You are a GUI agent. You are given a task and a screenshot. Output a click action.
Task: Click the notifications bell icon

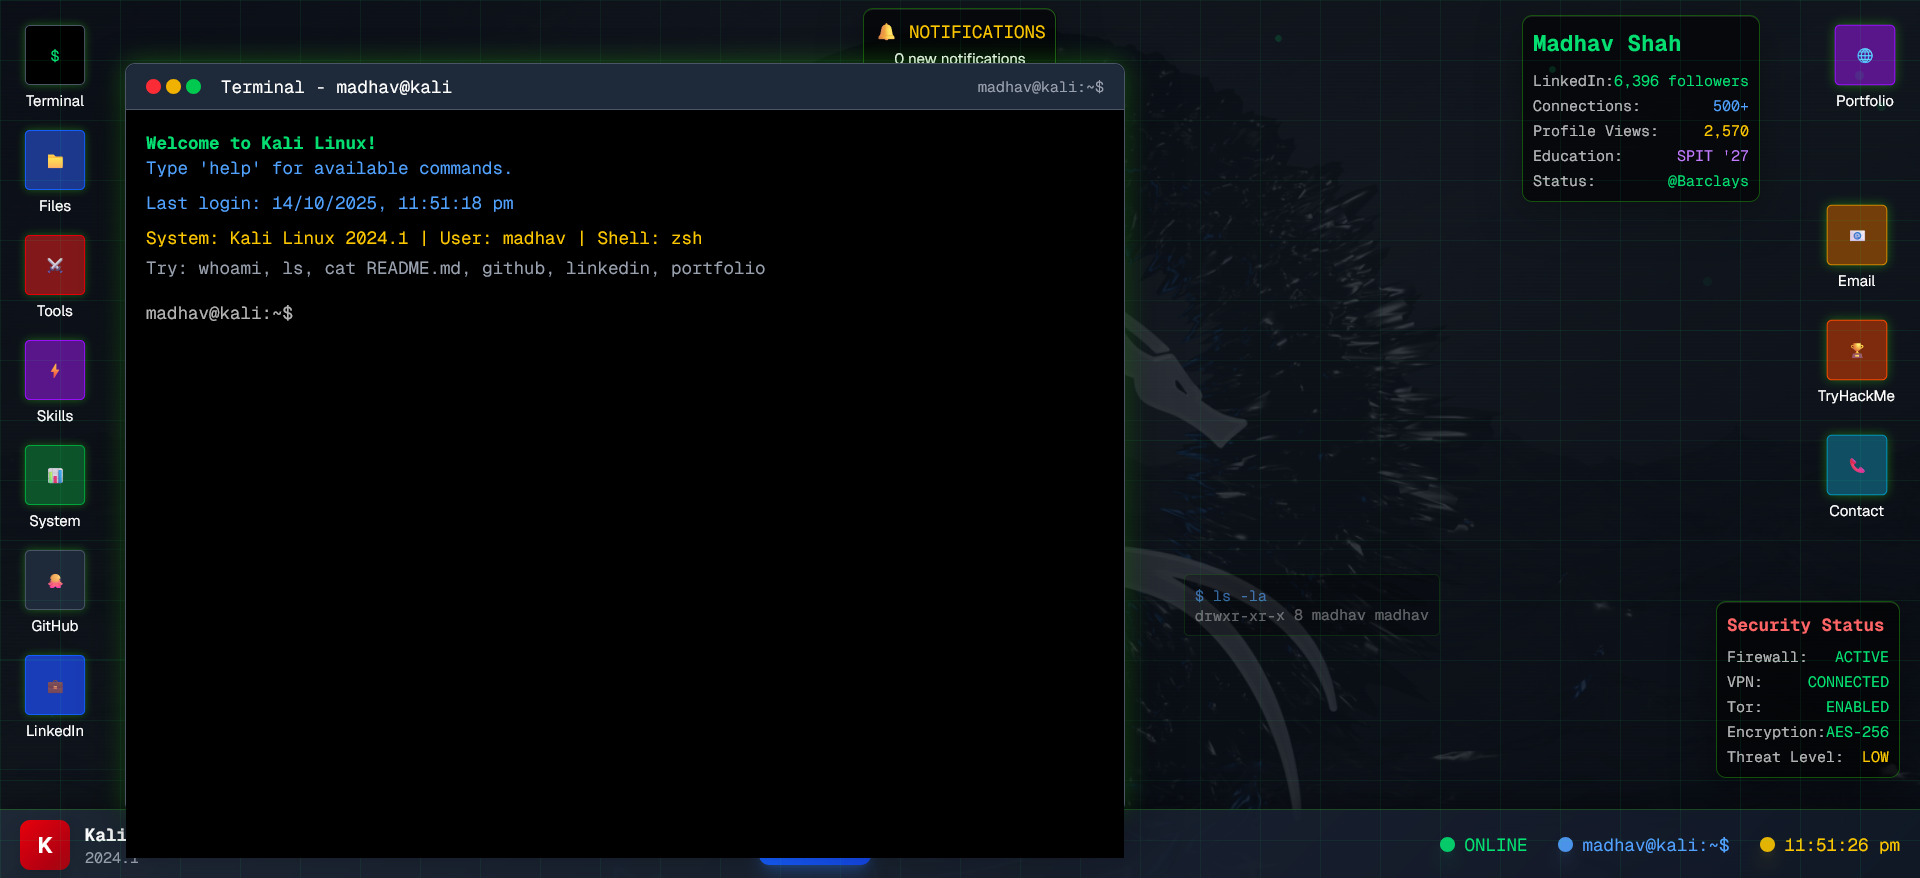click(886, 32)
